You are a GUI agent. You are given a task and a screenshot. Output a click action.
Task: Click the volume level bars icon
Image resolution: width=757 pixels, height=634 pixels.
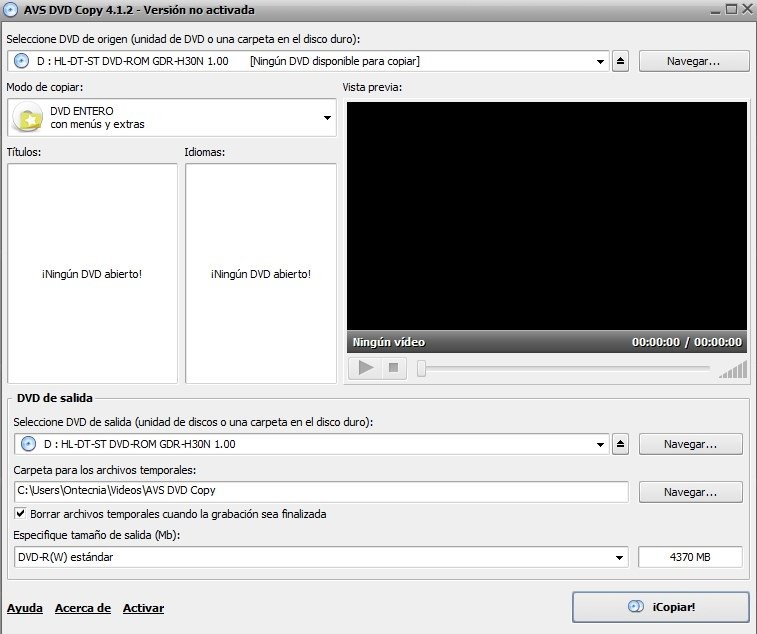tap(733, 370)
